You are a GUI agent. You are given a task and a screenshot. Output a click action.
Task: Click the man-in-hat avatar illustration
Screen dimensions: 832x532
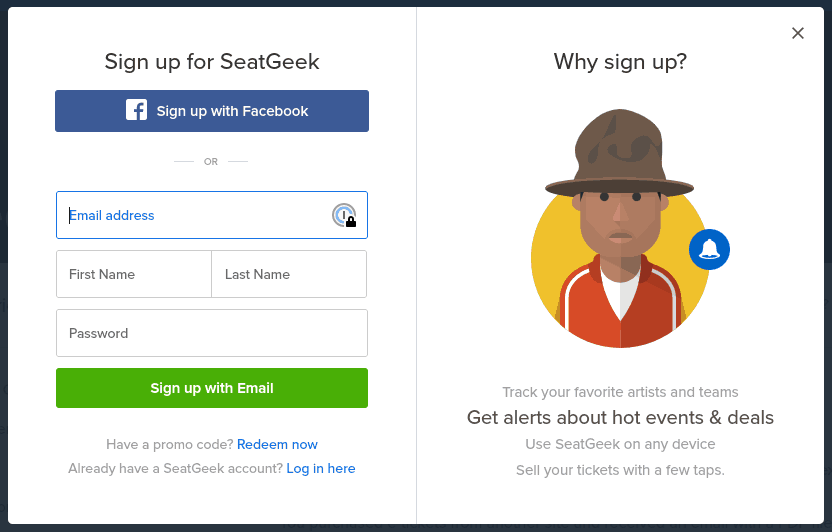pyautogui.click(x=620, y=229)
